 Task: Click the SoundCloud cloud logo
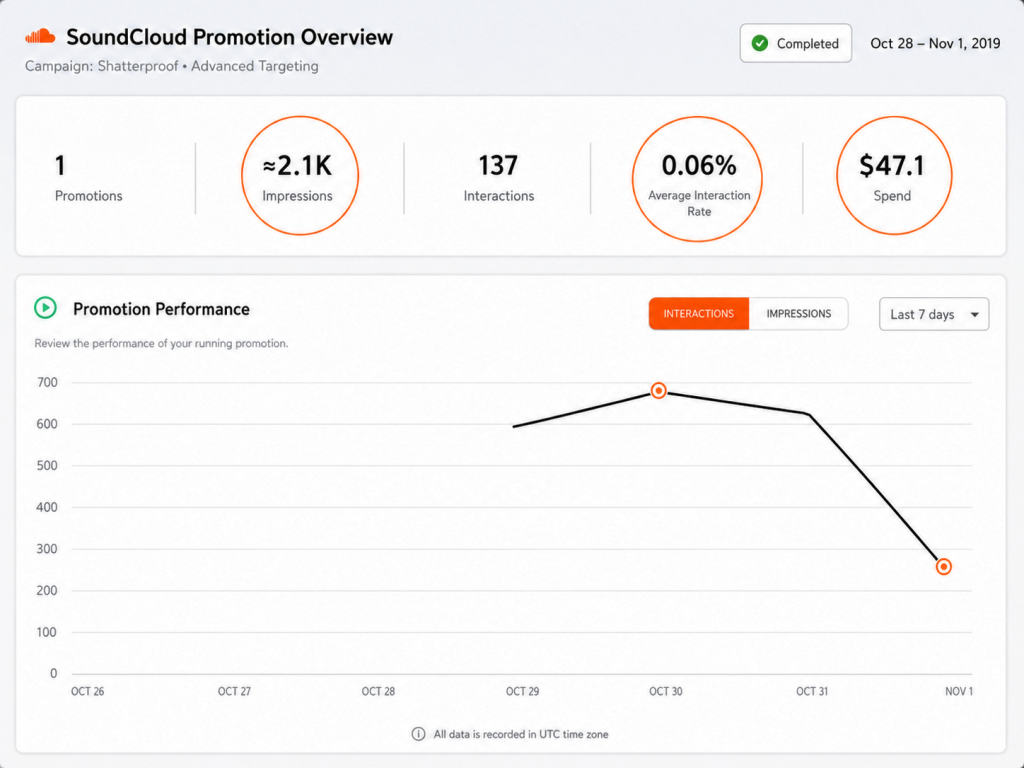coord(40,37)
